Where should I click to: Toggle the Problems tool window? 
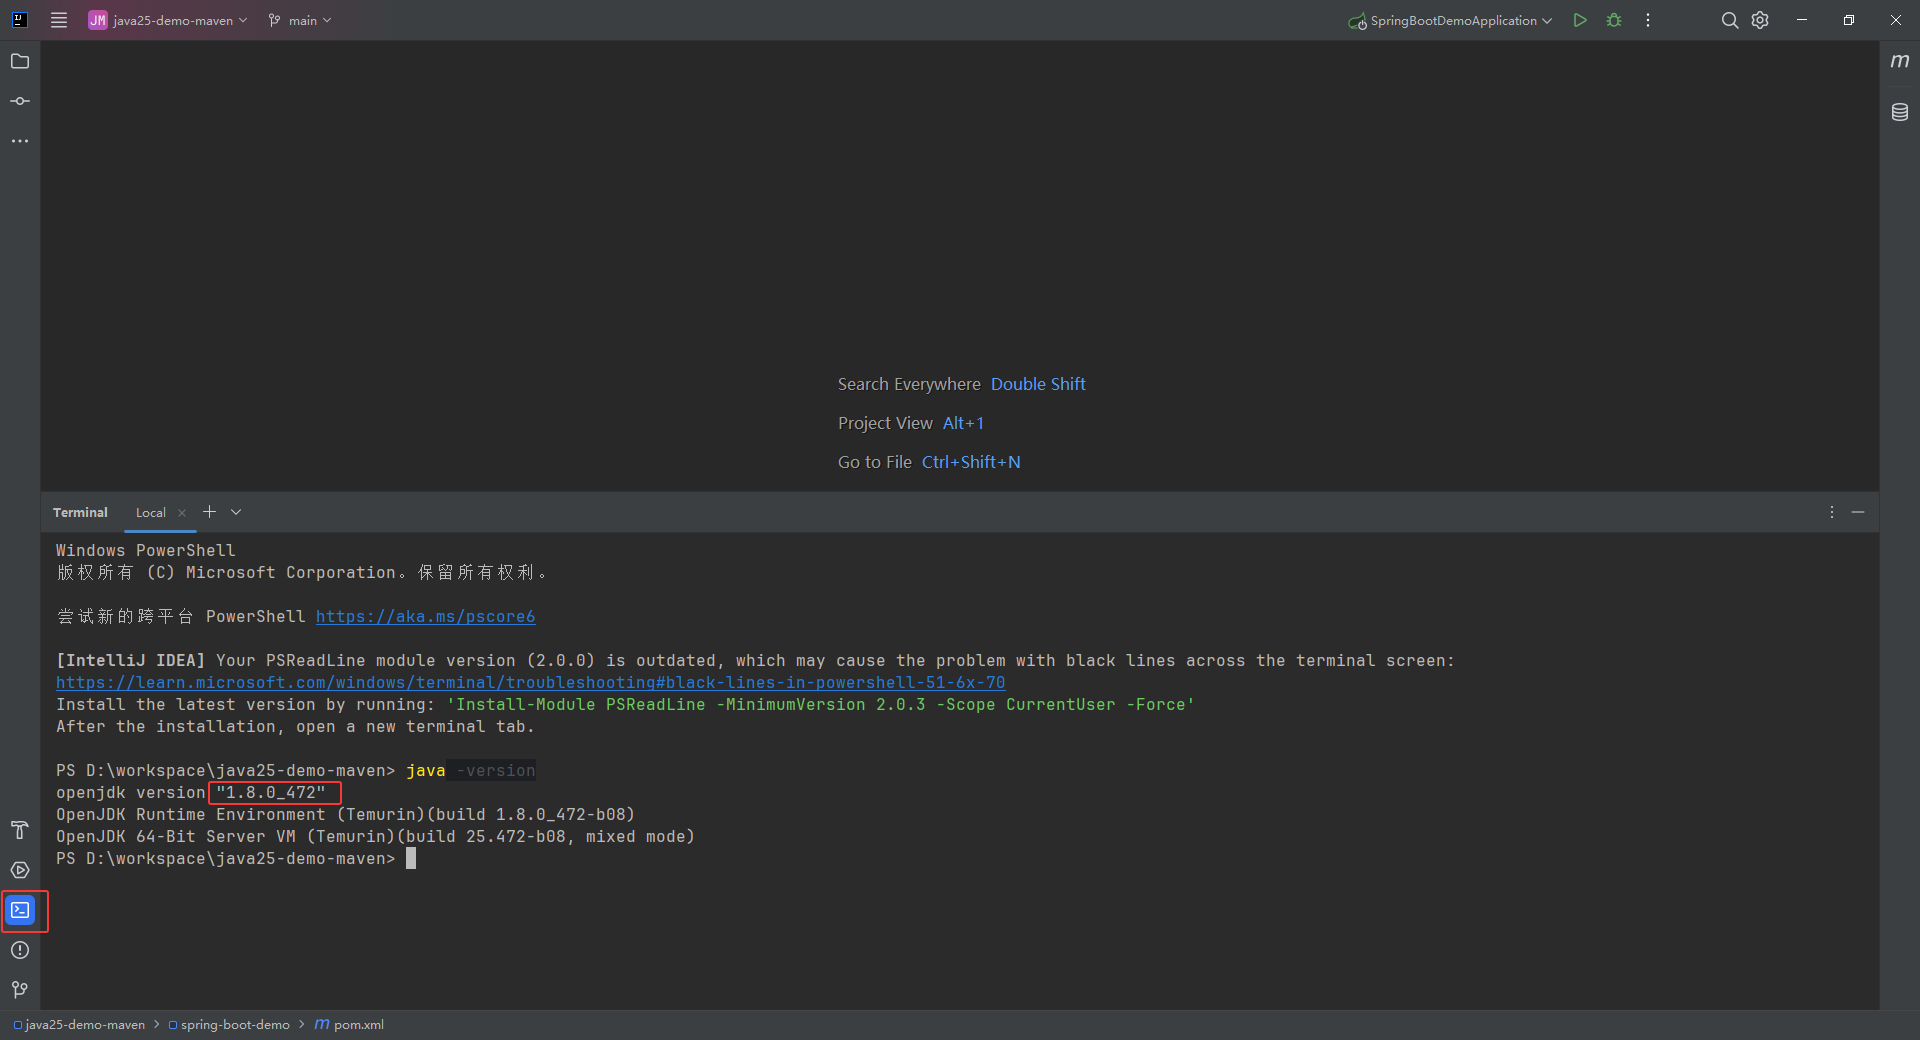(x=20, y=951)
